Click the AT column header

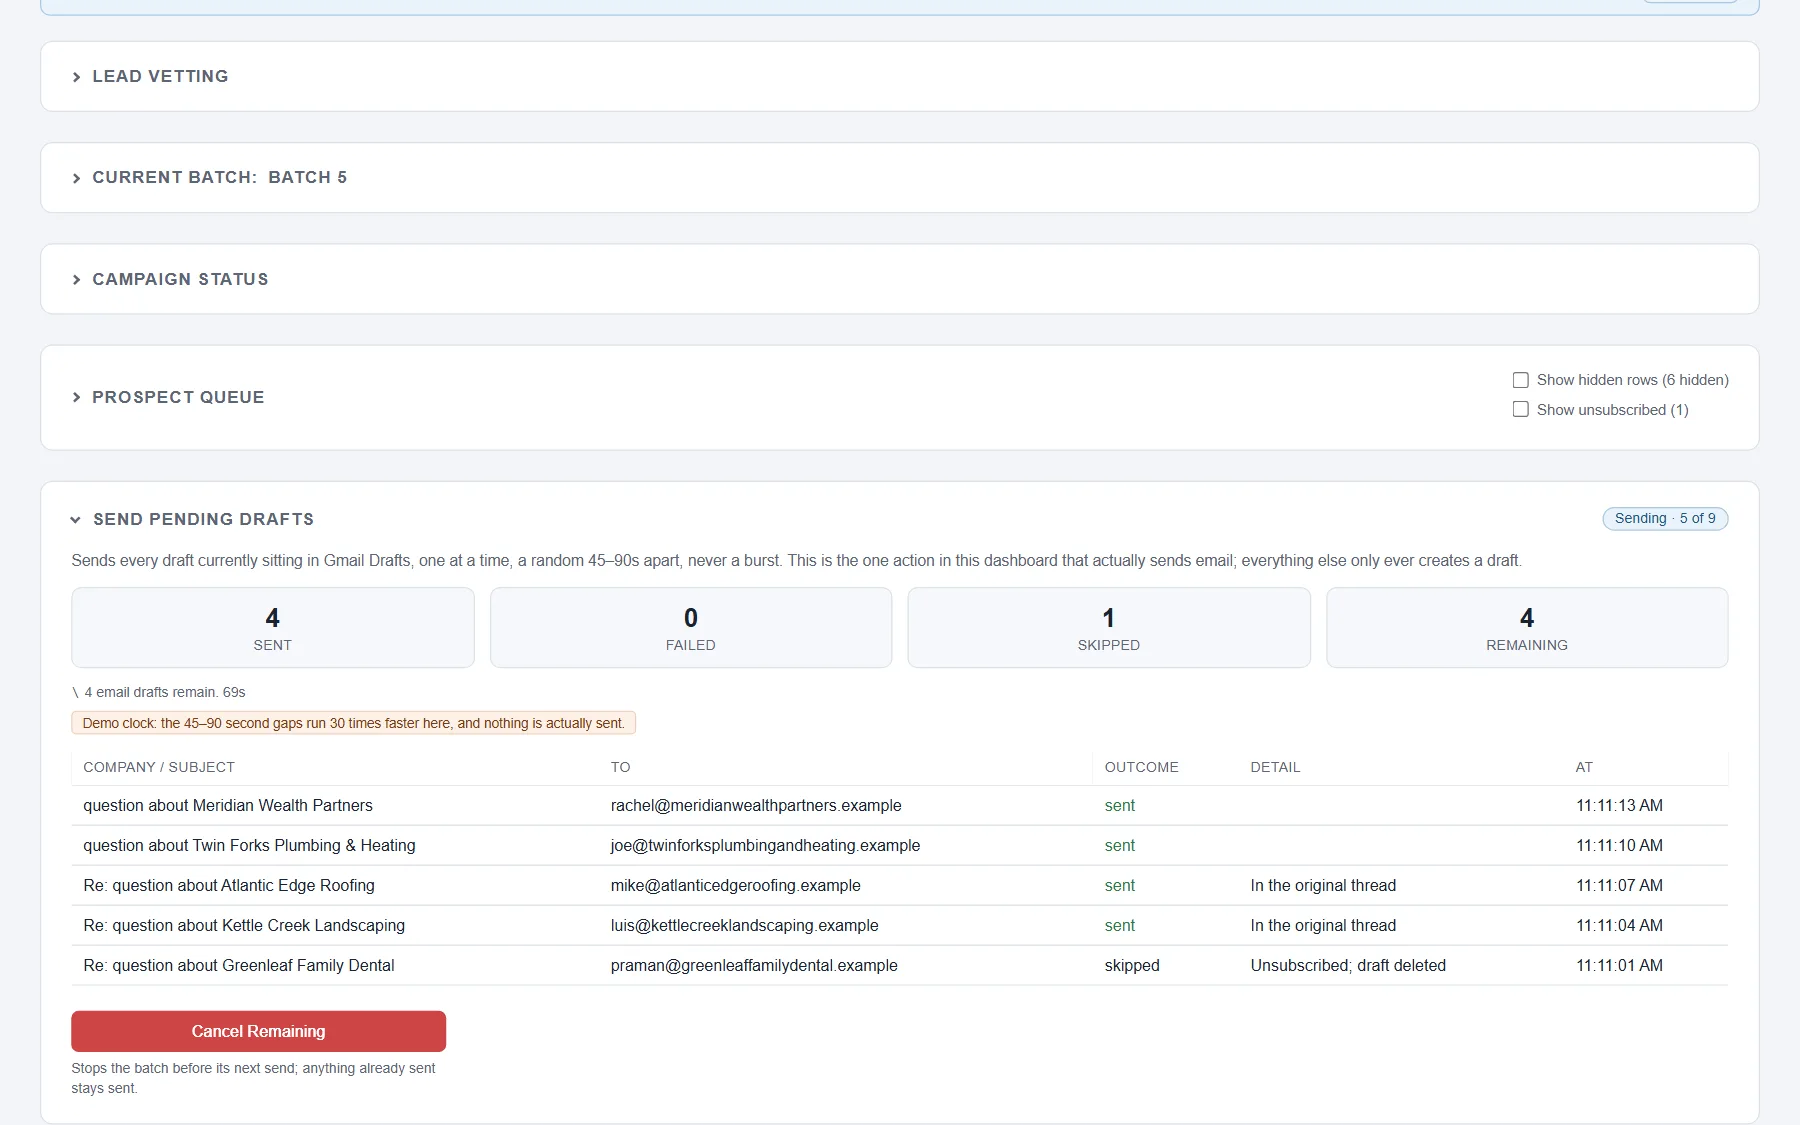coord(1584,767)
